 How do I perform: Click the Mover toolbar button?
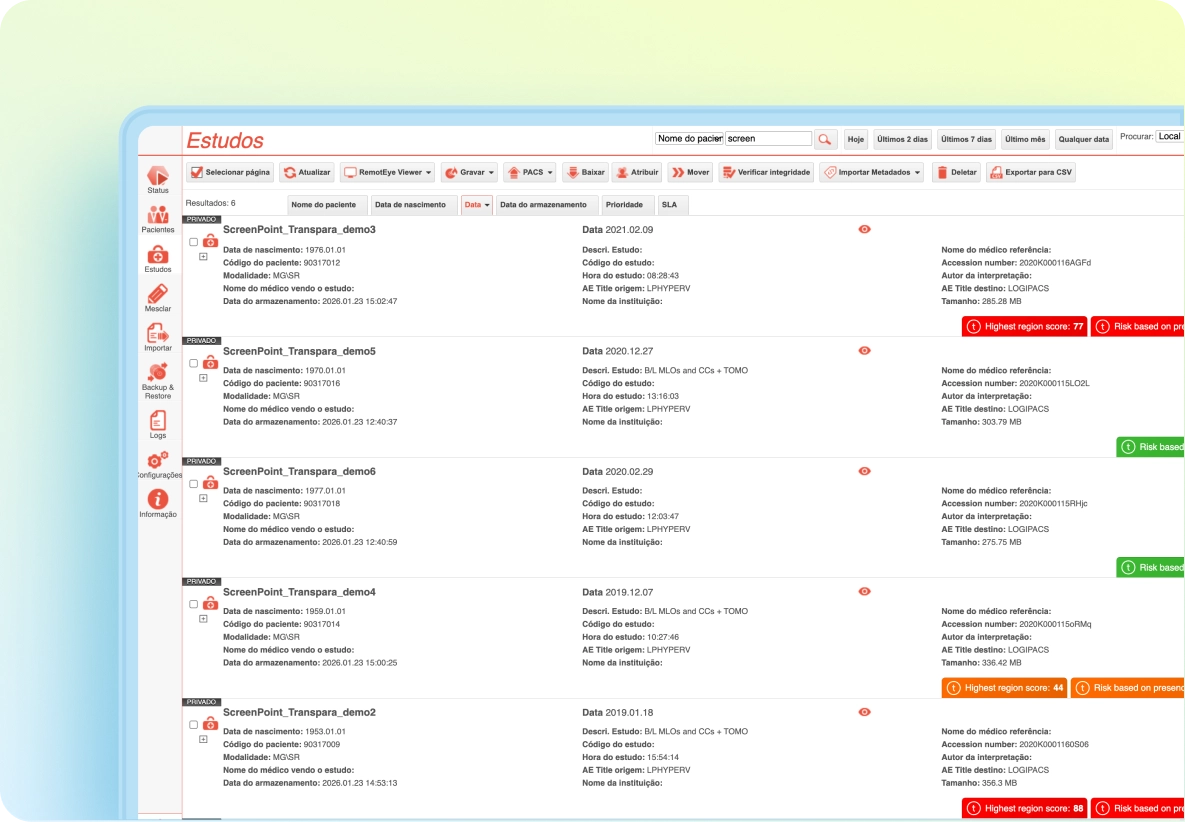[x=691, y=172]
